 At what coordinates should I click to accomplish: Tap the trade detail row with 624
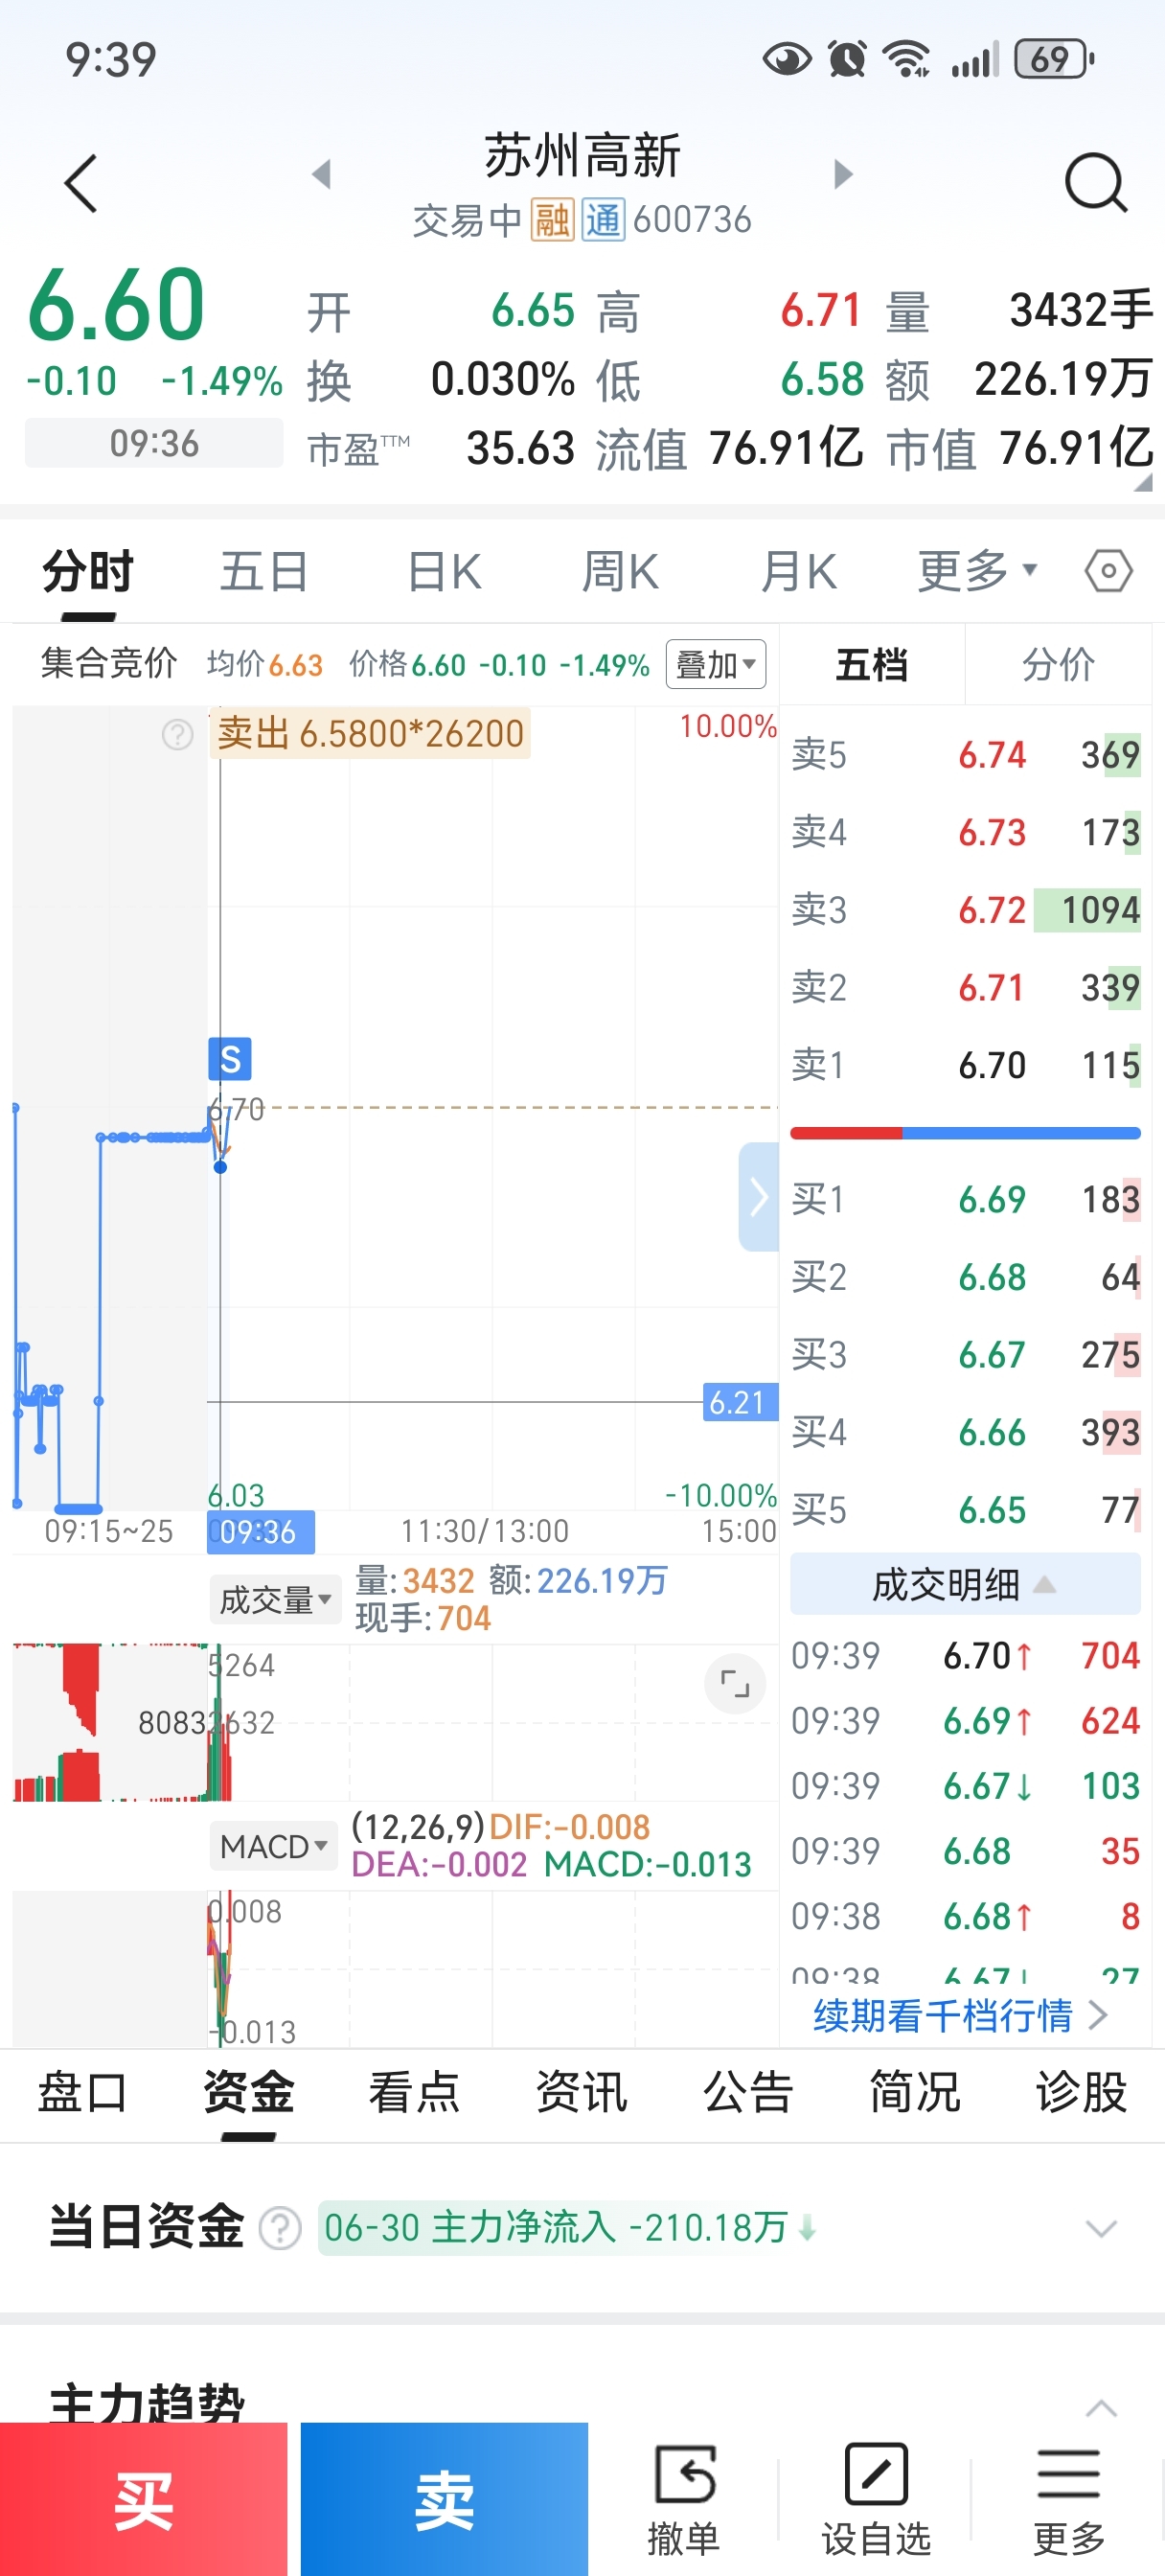tap(965, 1721)
